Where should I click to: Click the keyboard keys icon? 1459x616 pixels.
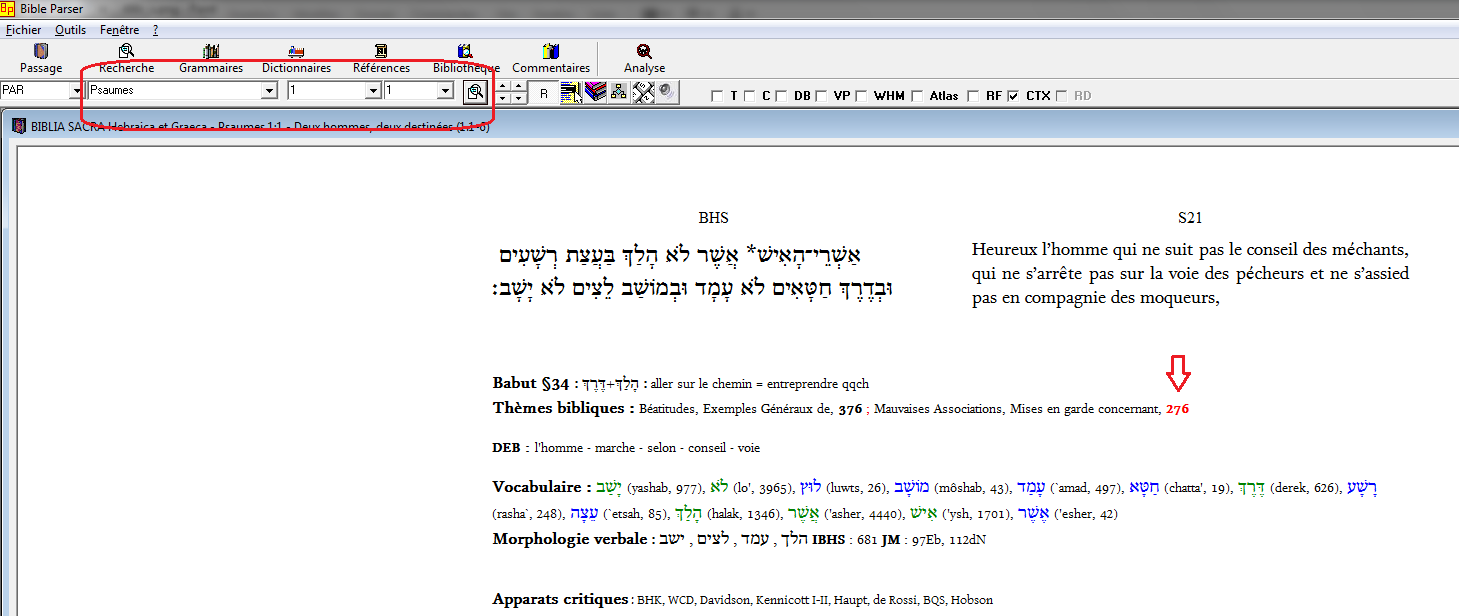[643, 92]
